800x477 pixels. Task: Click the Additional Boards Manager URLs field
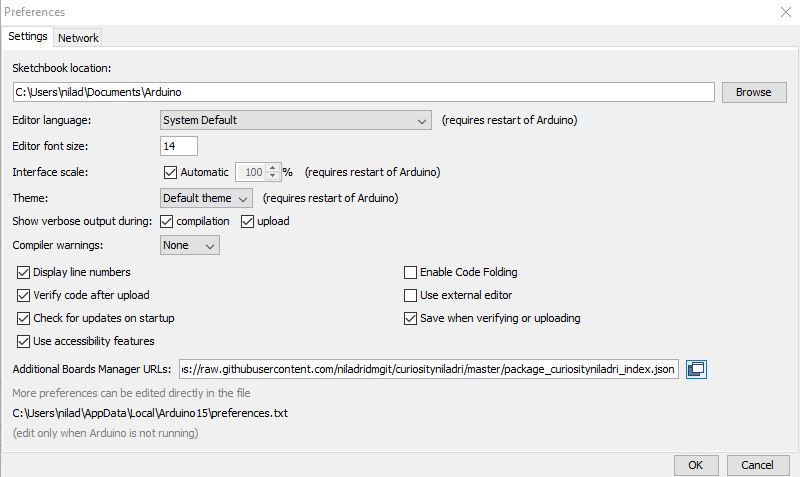[x=429, y=369]
